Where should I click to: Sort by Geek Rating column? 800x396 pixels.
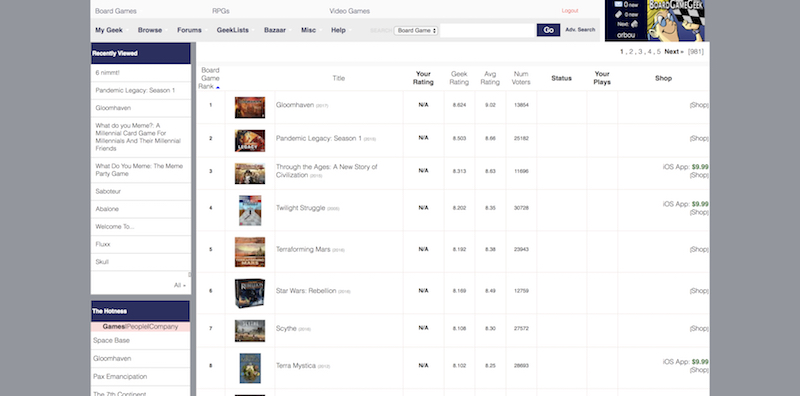[459, 78]
